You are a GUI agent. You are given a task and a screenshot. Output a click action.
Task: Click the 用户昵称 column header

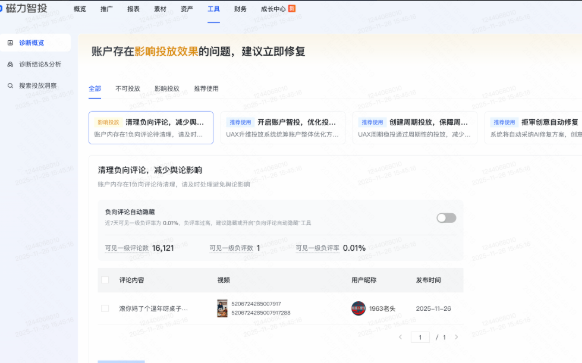364,280
